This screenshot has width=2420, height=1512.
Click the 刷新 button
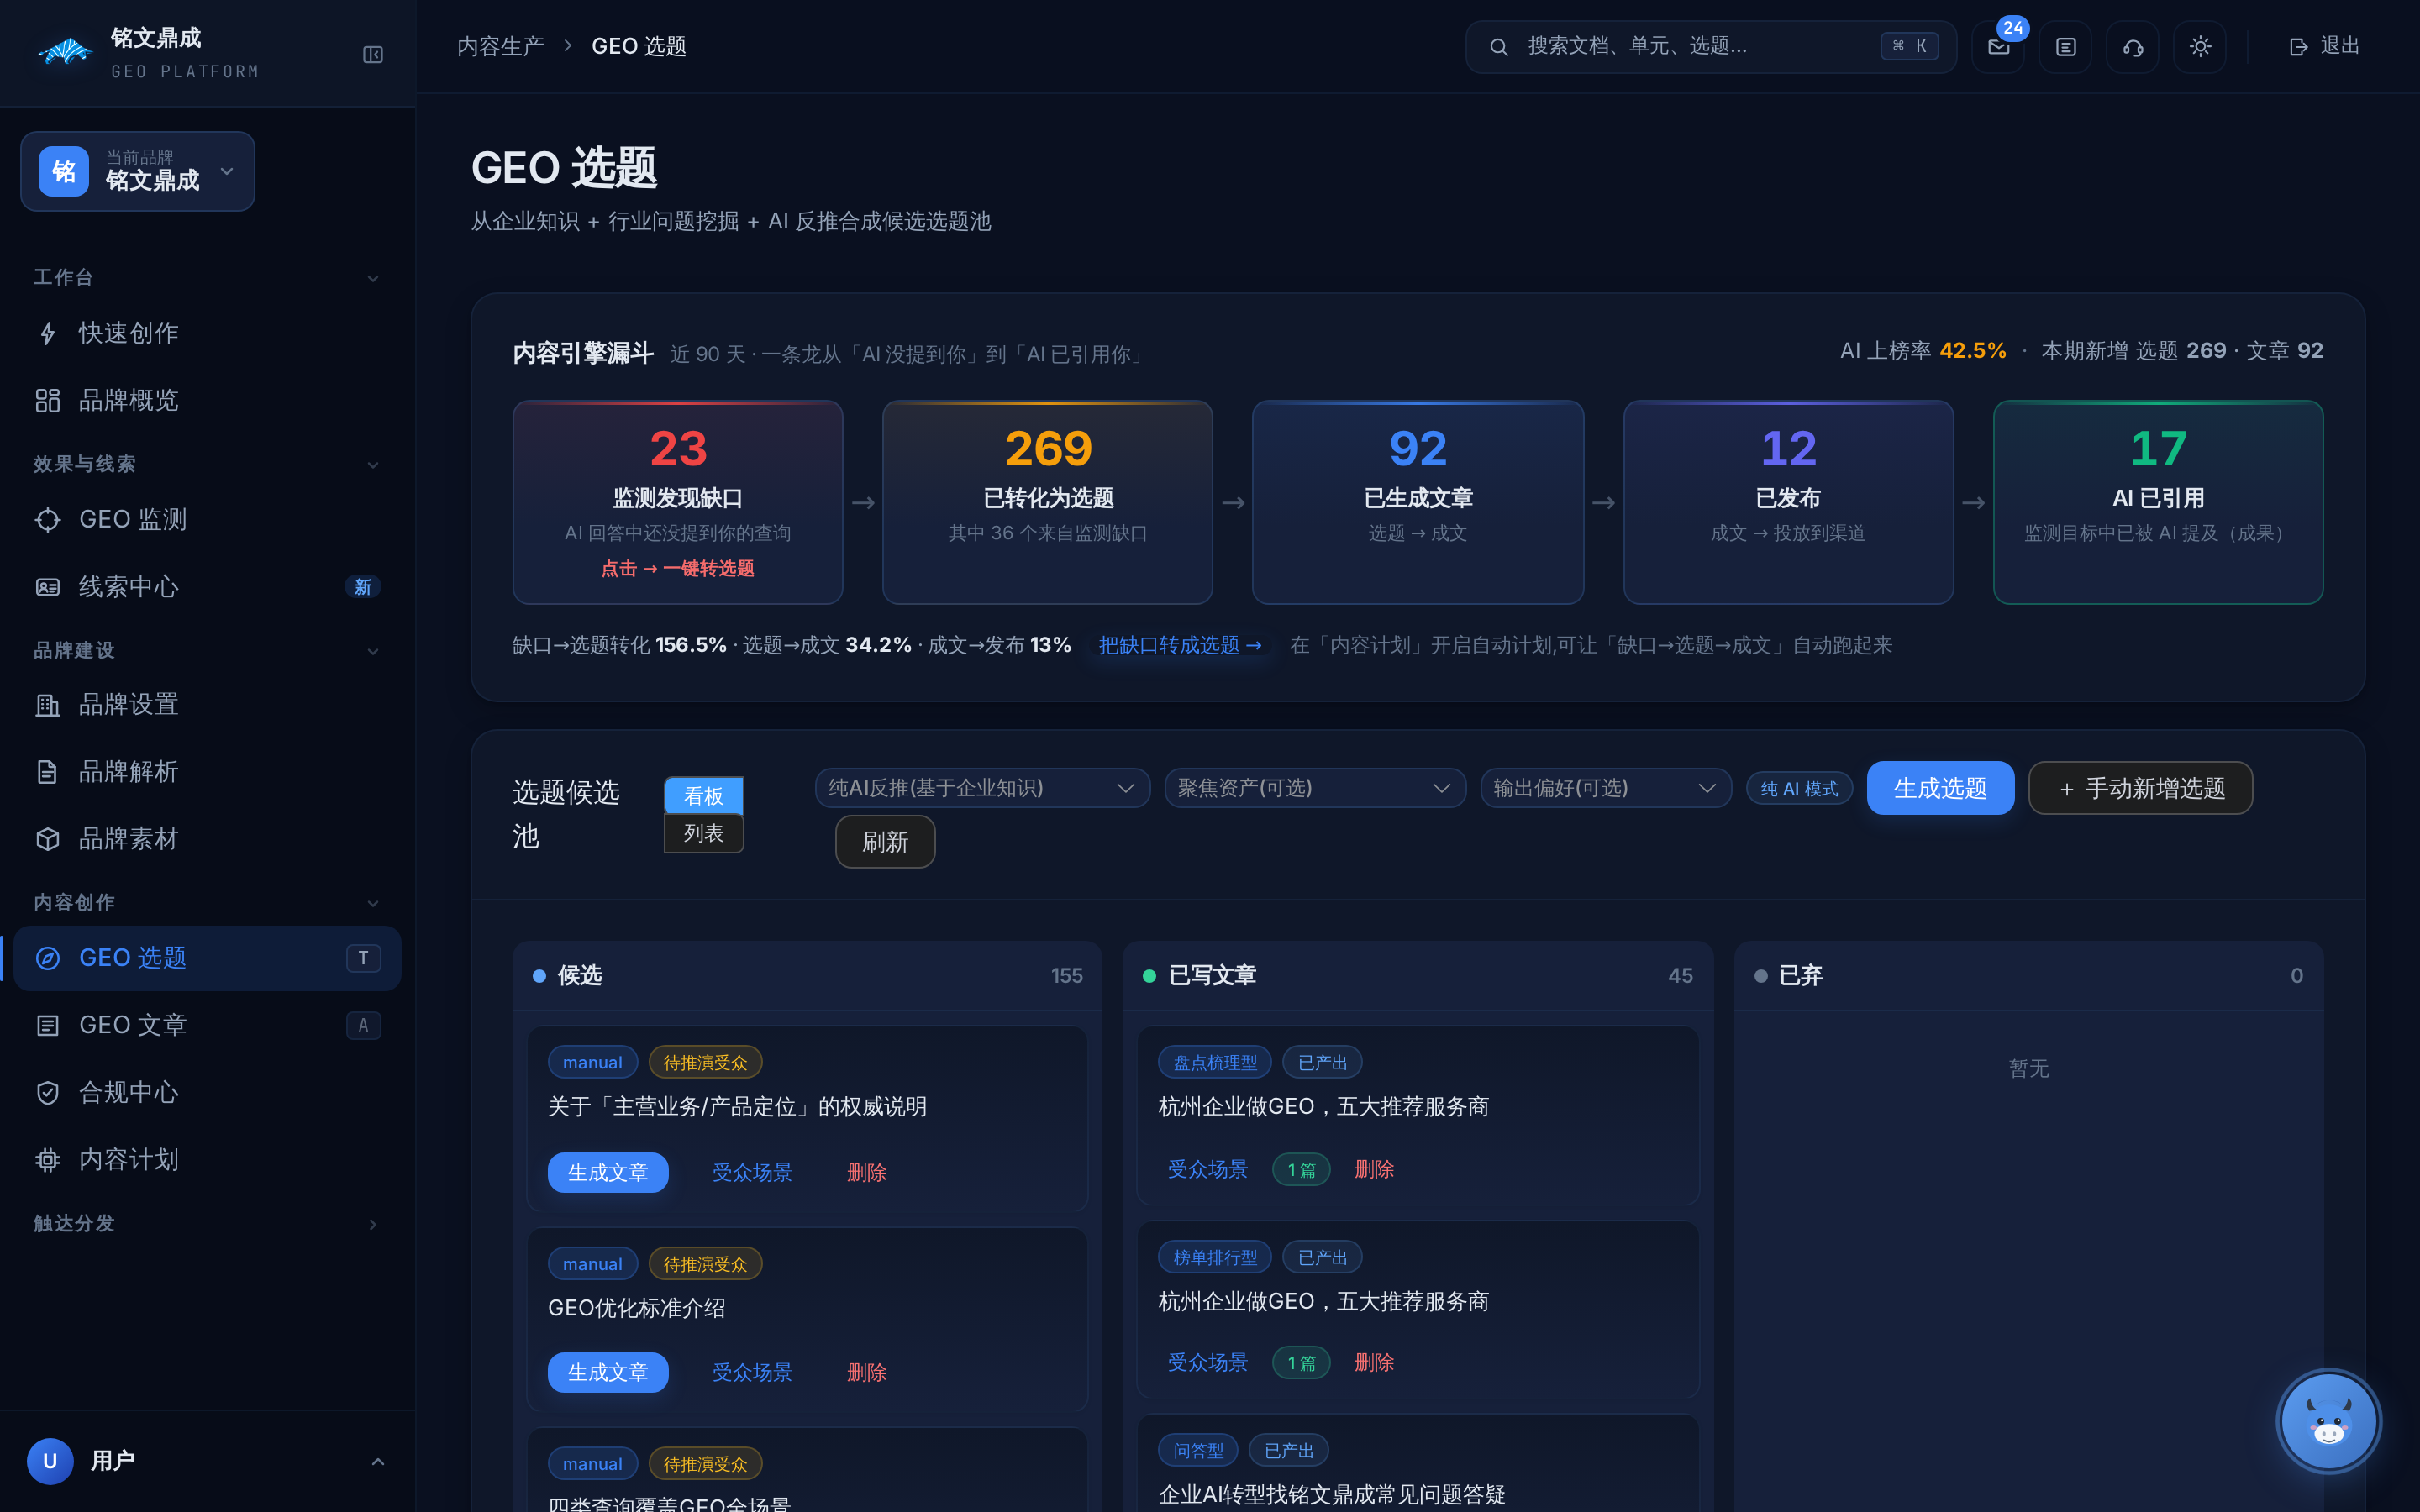885,842
